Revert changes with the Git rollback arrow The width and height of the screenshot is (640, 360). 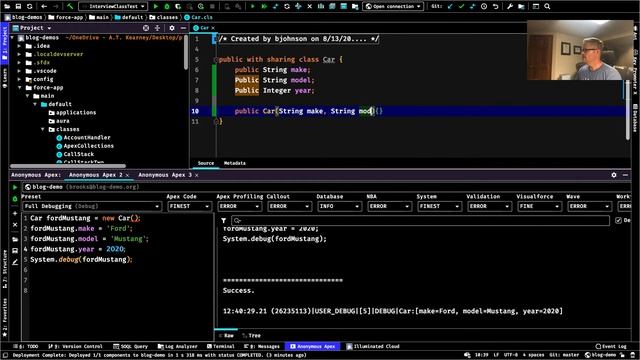pyautogui.click(x=495, y=7)
